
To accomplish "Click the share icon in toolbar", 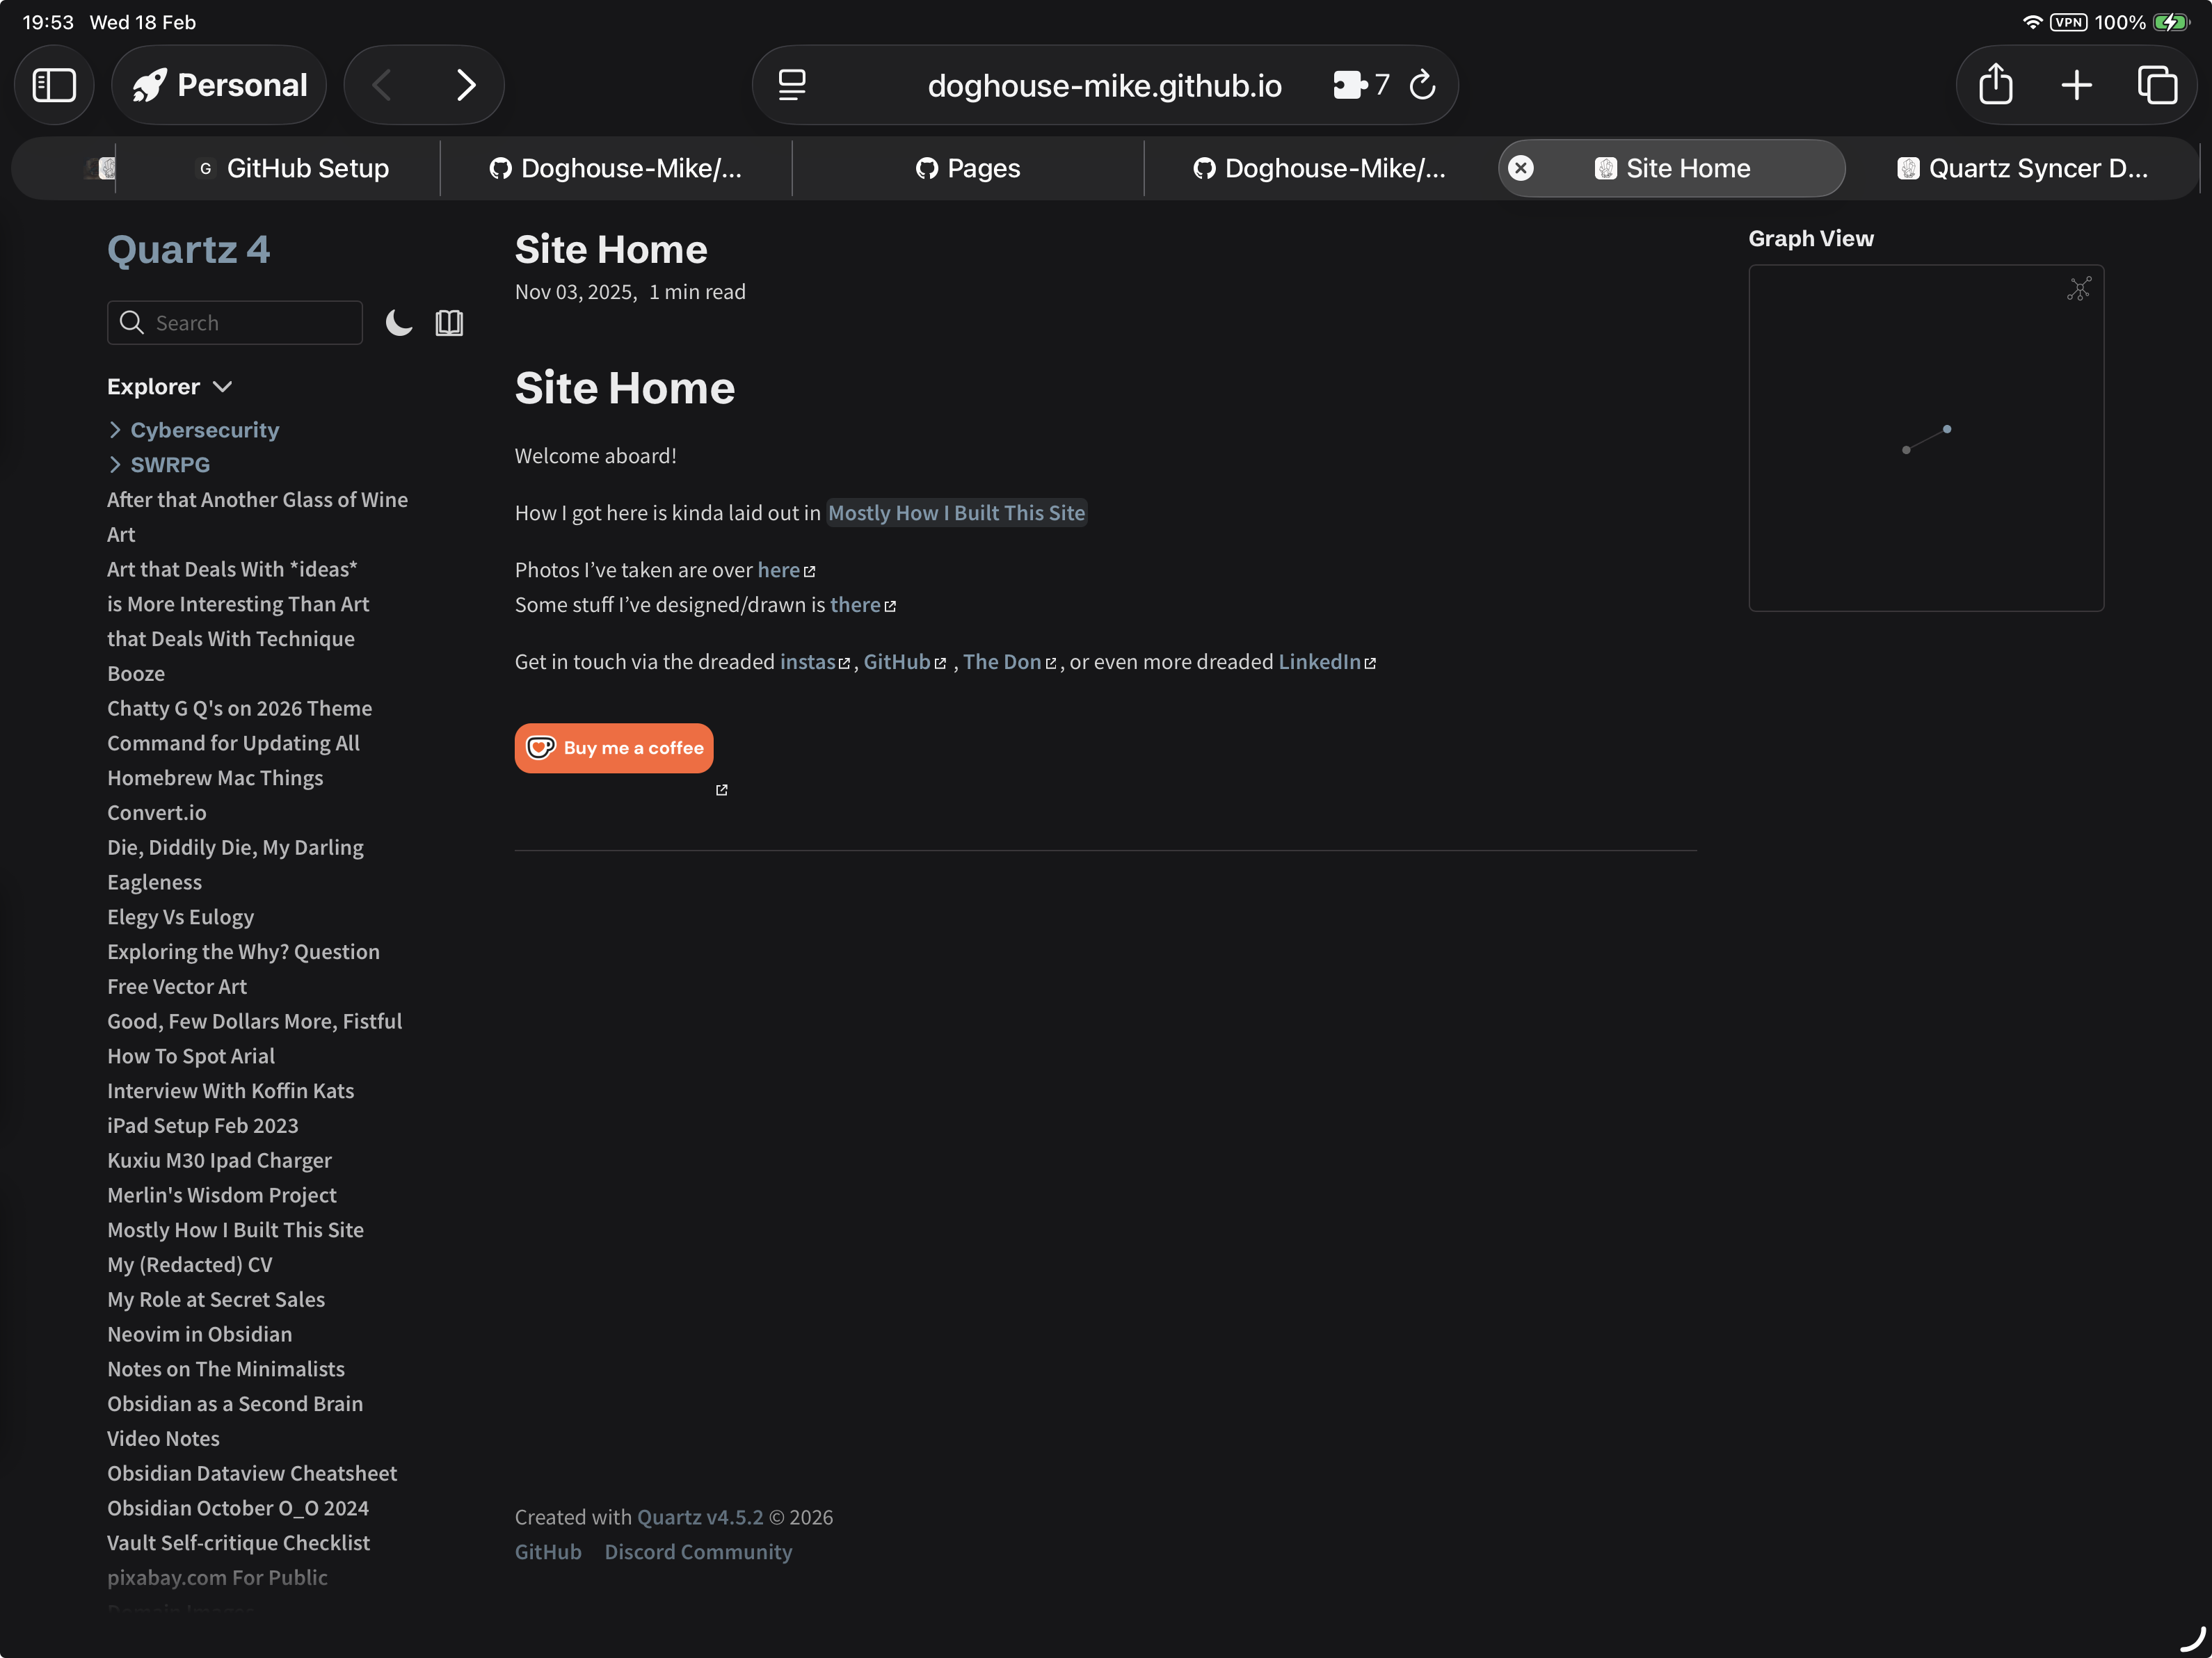I will tap(1995, 85).
